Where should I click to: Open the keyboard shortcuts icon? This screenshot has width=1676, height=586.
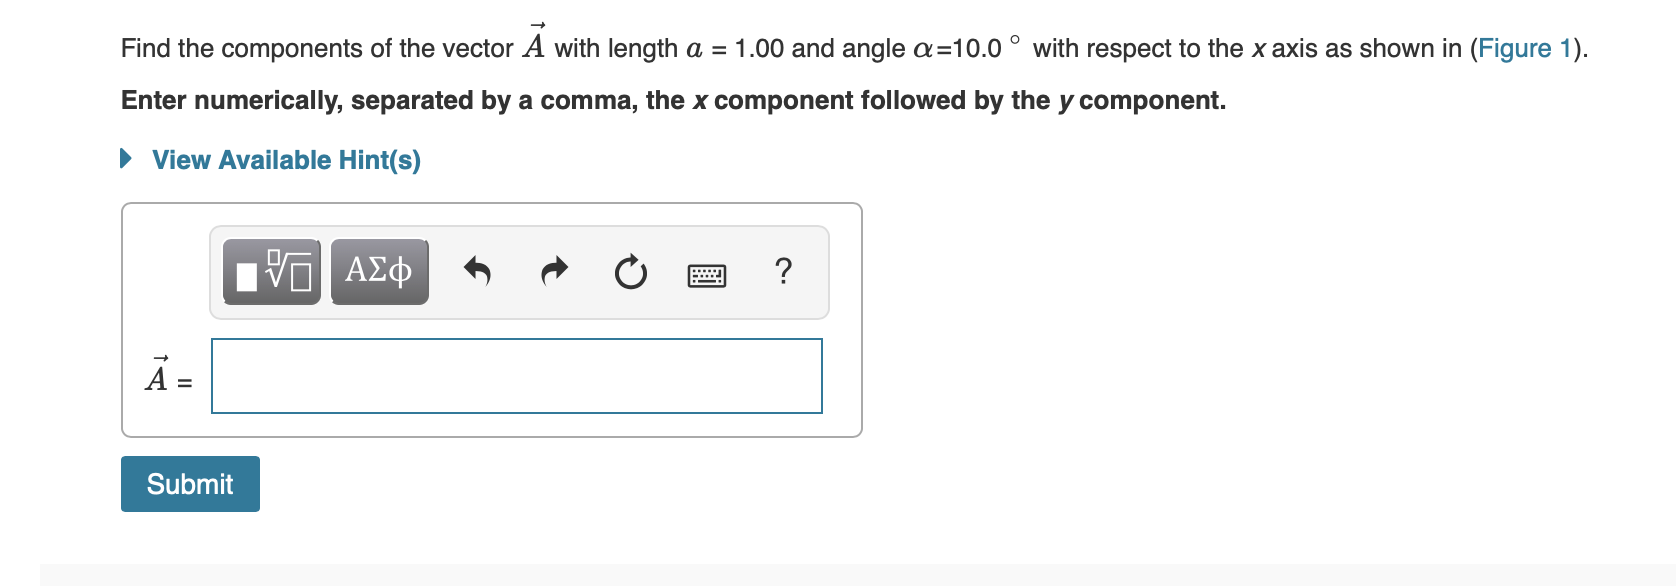[706, 275]
